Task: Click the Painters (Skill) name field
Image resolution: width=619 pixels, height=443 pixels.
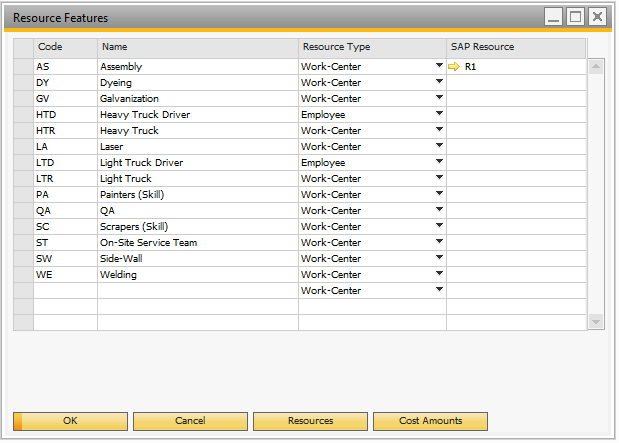Action: pos(197,195)
